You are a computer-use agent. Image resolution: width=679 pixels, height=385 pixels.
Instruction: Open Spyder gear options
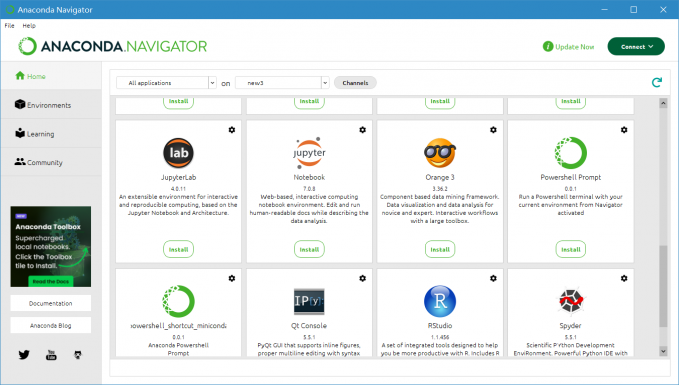pyautogui.click(x=624, y=278)
